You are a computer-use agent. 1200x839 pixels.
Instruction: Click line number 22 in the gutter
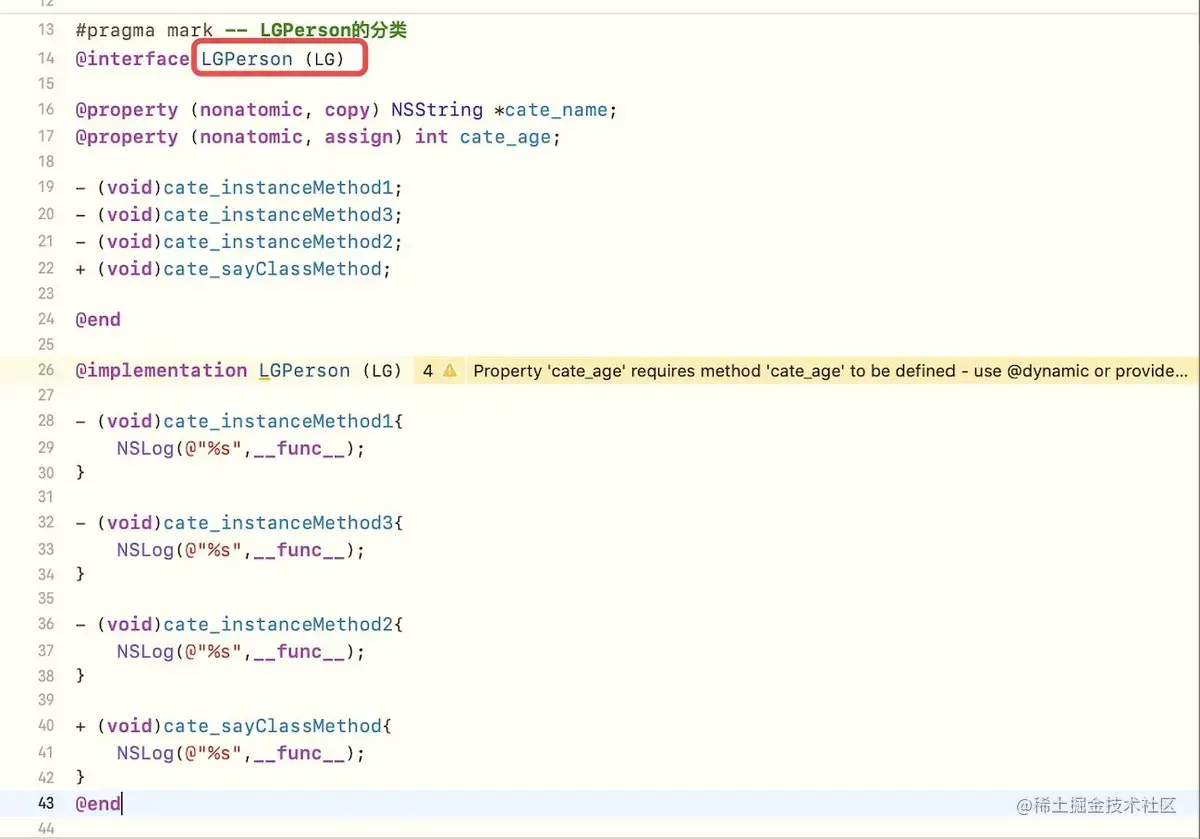point(46,268)
